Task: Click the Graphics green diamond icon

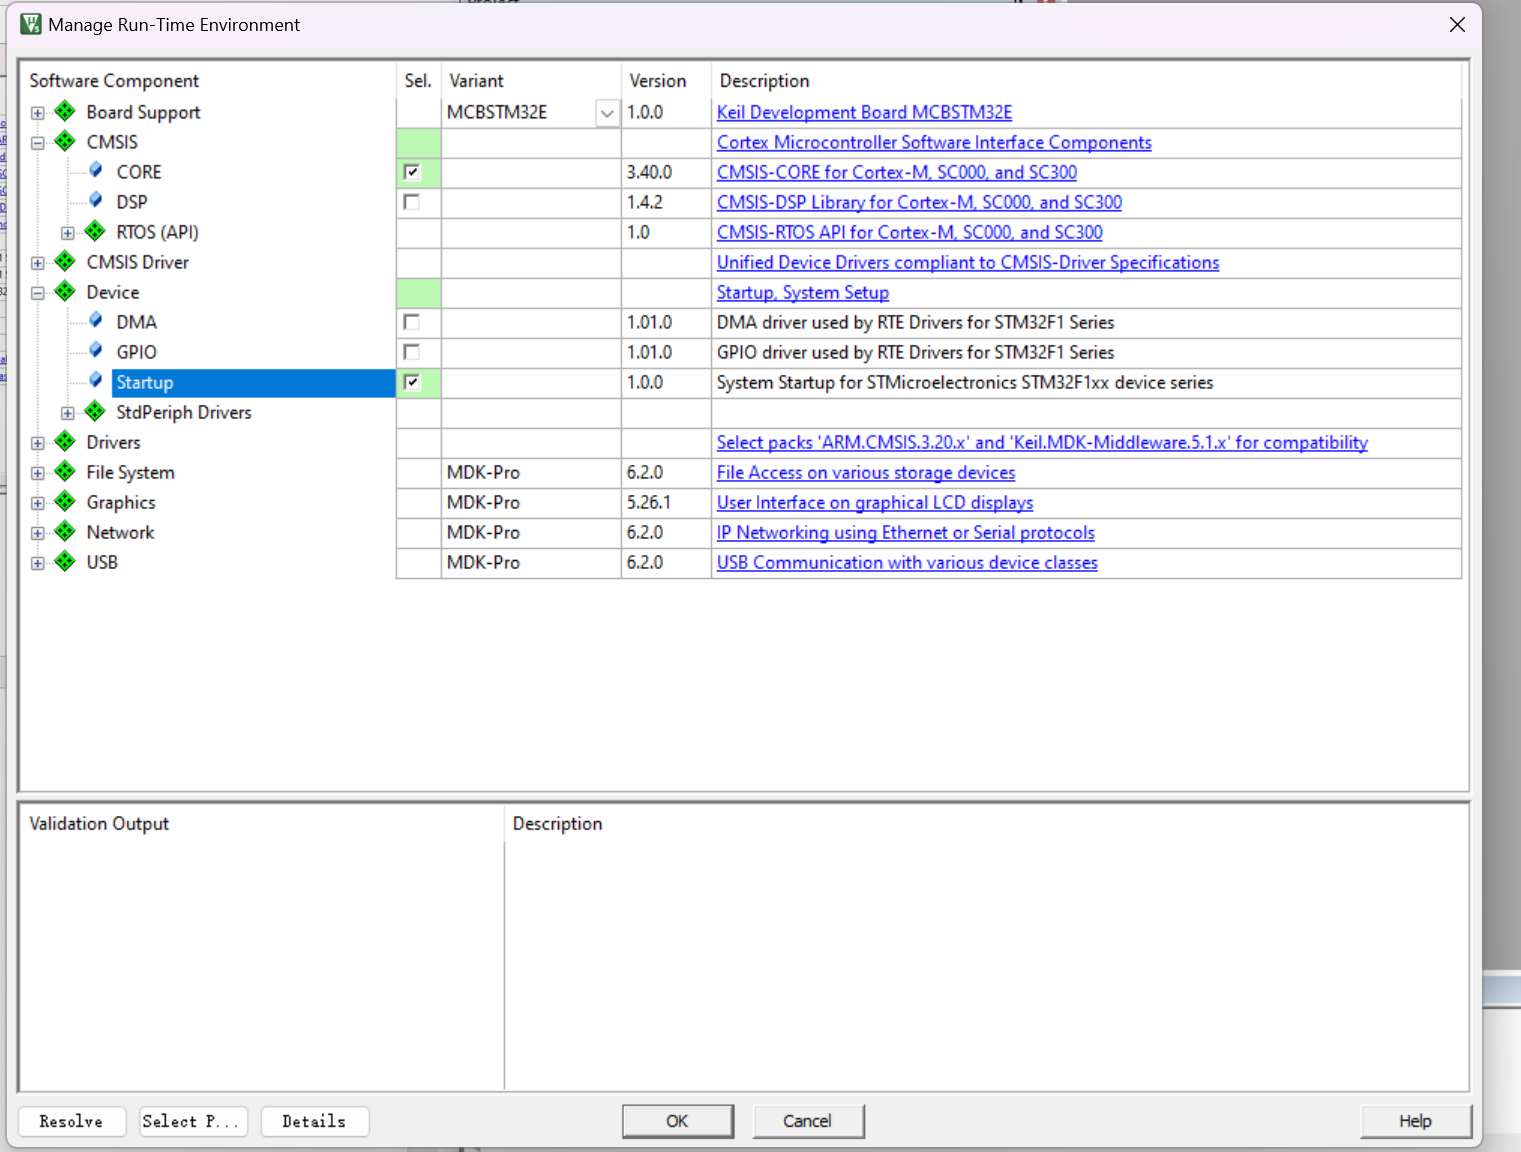Action: pos(65,501)
